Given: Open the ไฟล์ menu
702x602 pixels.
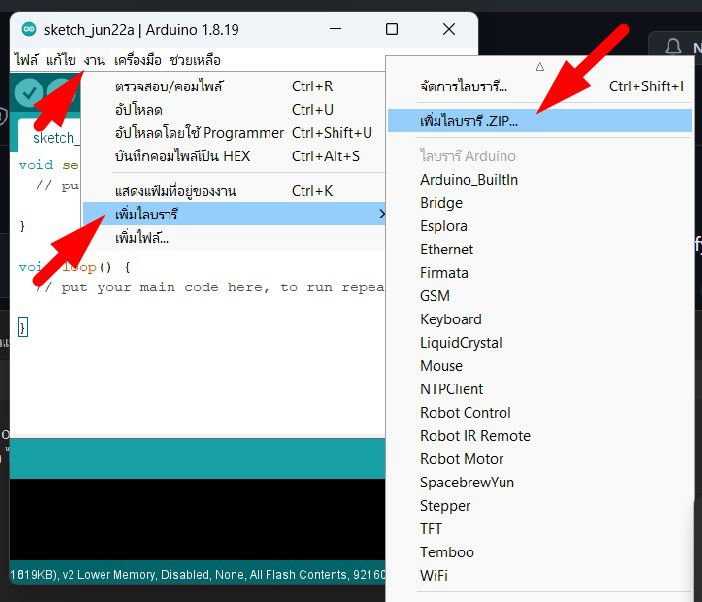Looking at the screenshot, I should click(x=26, y=60).
